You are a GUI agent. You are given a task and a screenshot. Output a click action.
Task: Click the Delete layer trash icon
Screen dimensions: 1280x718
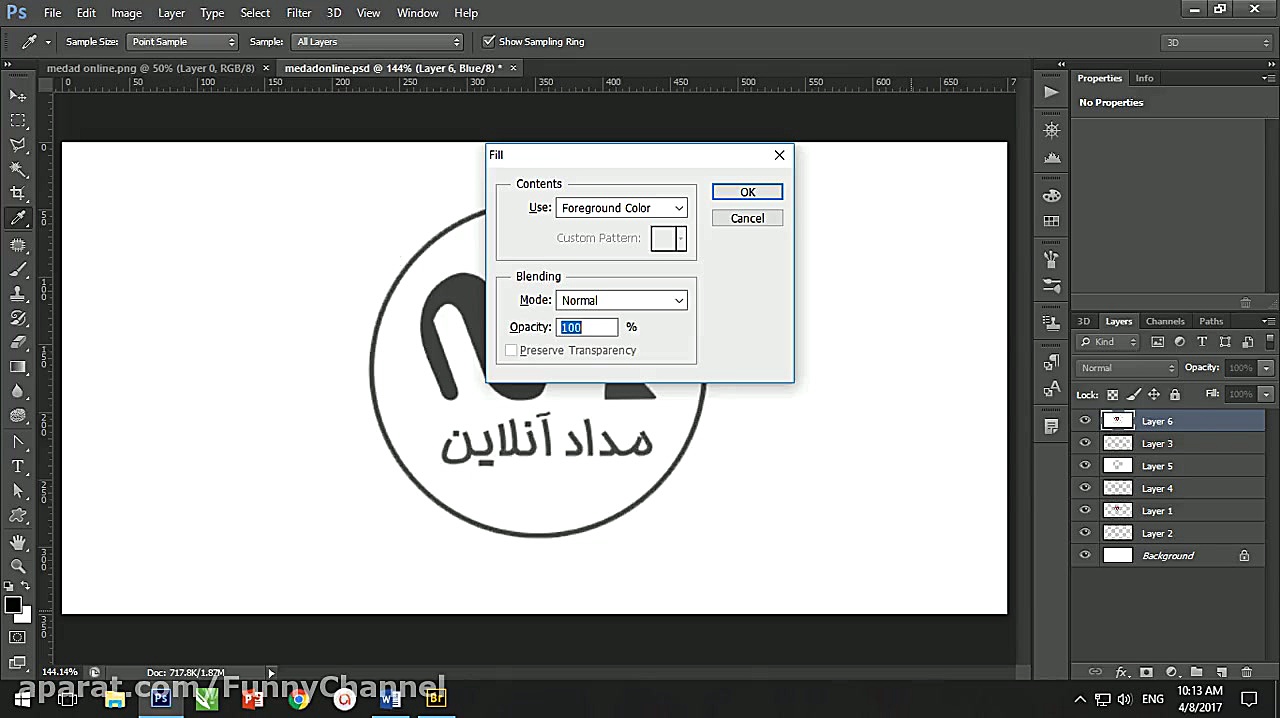pos(1247,671)
